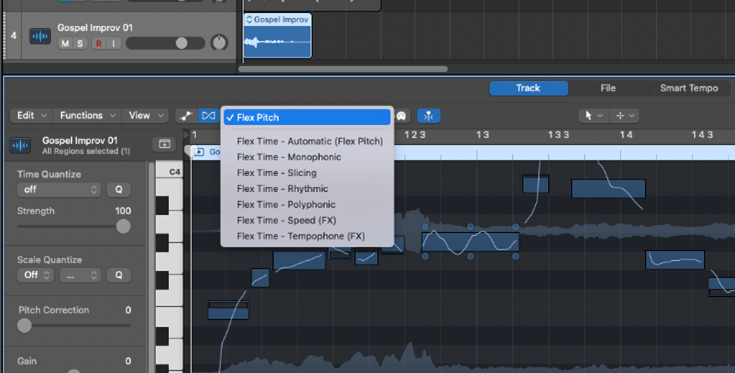Switch to the Track tab
This screenshot has height=373, width=735.
pyautogui.click(x=528, y=88)
